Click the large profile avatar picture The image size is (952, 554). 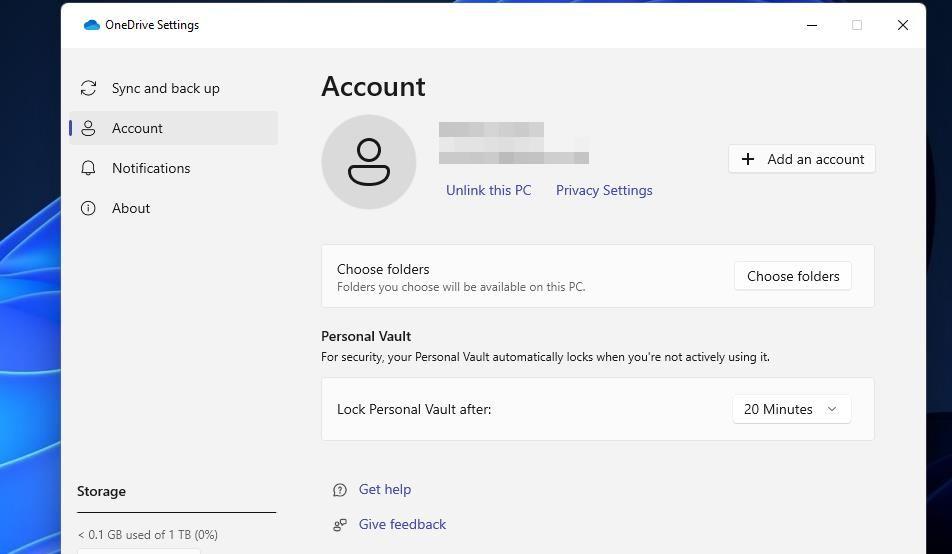tap(368, 162)
